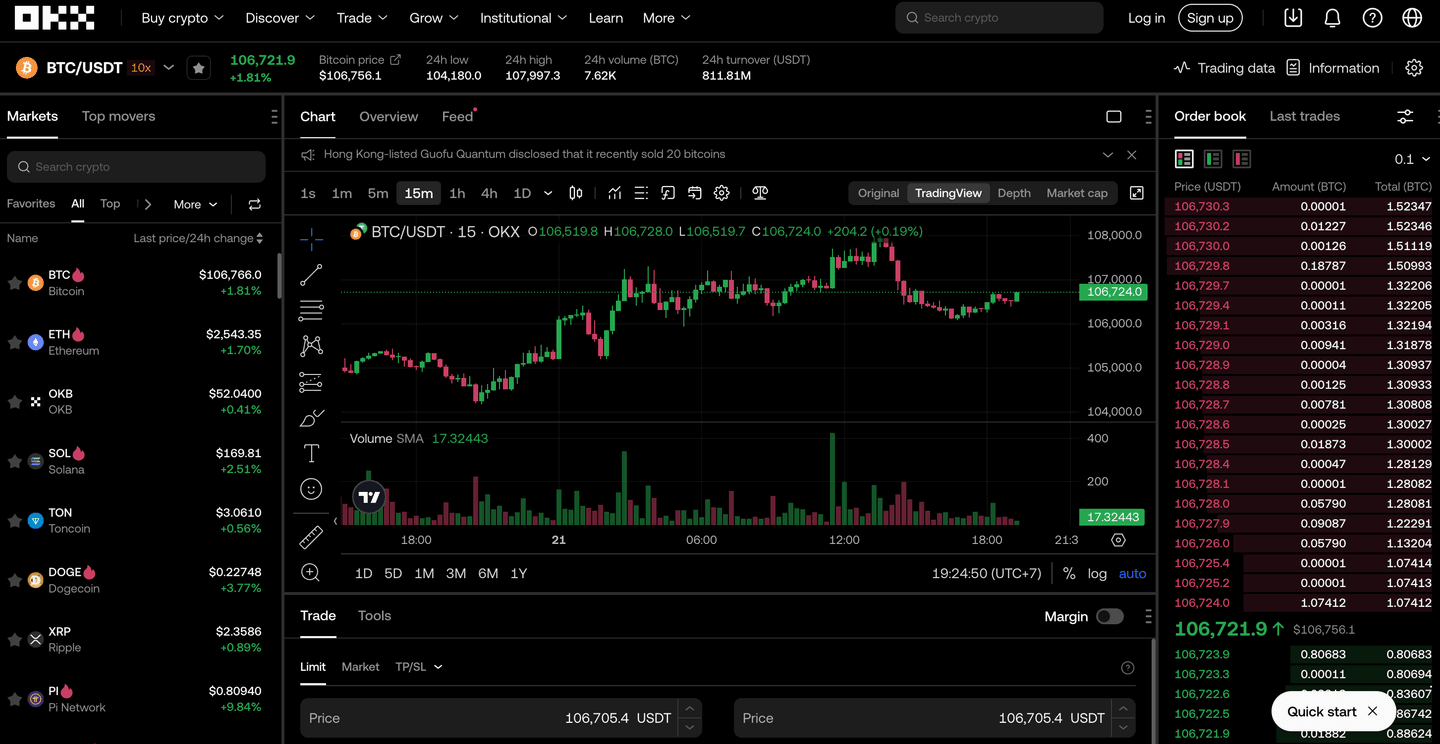Select the text annotation tool

[x=311, y=452]
